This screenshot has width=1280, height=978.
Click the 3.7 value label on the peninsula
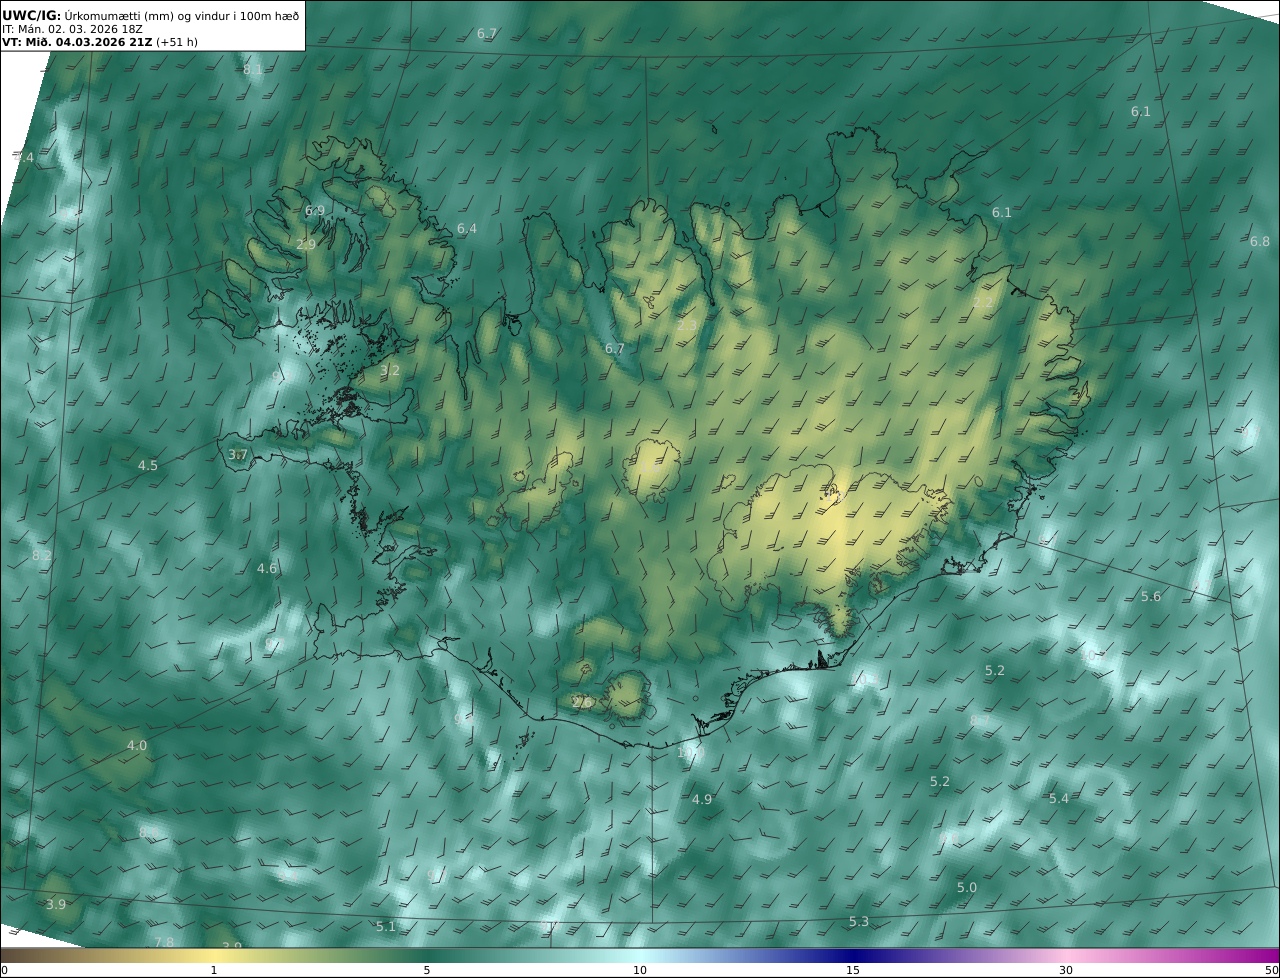(x=238, y=454)
